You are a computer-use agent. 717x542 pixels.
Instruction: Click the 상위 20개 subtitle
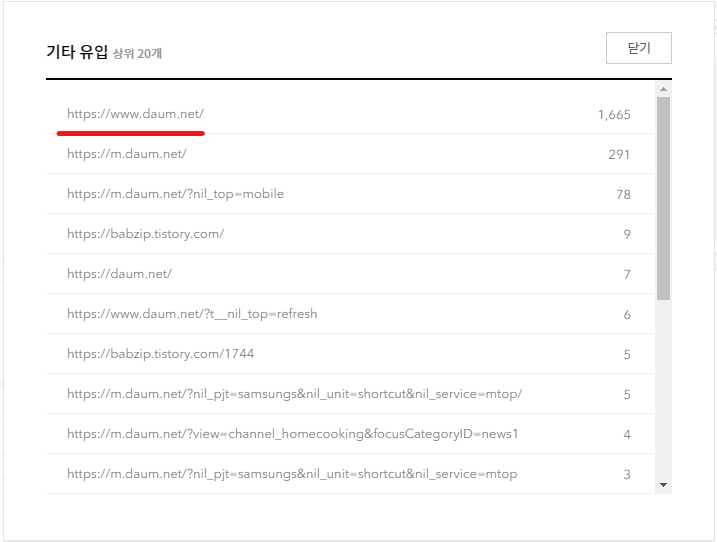tap(137, 54)
